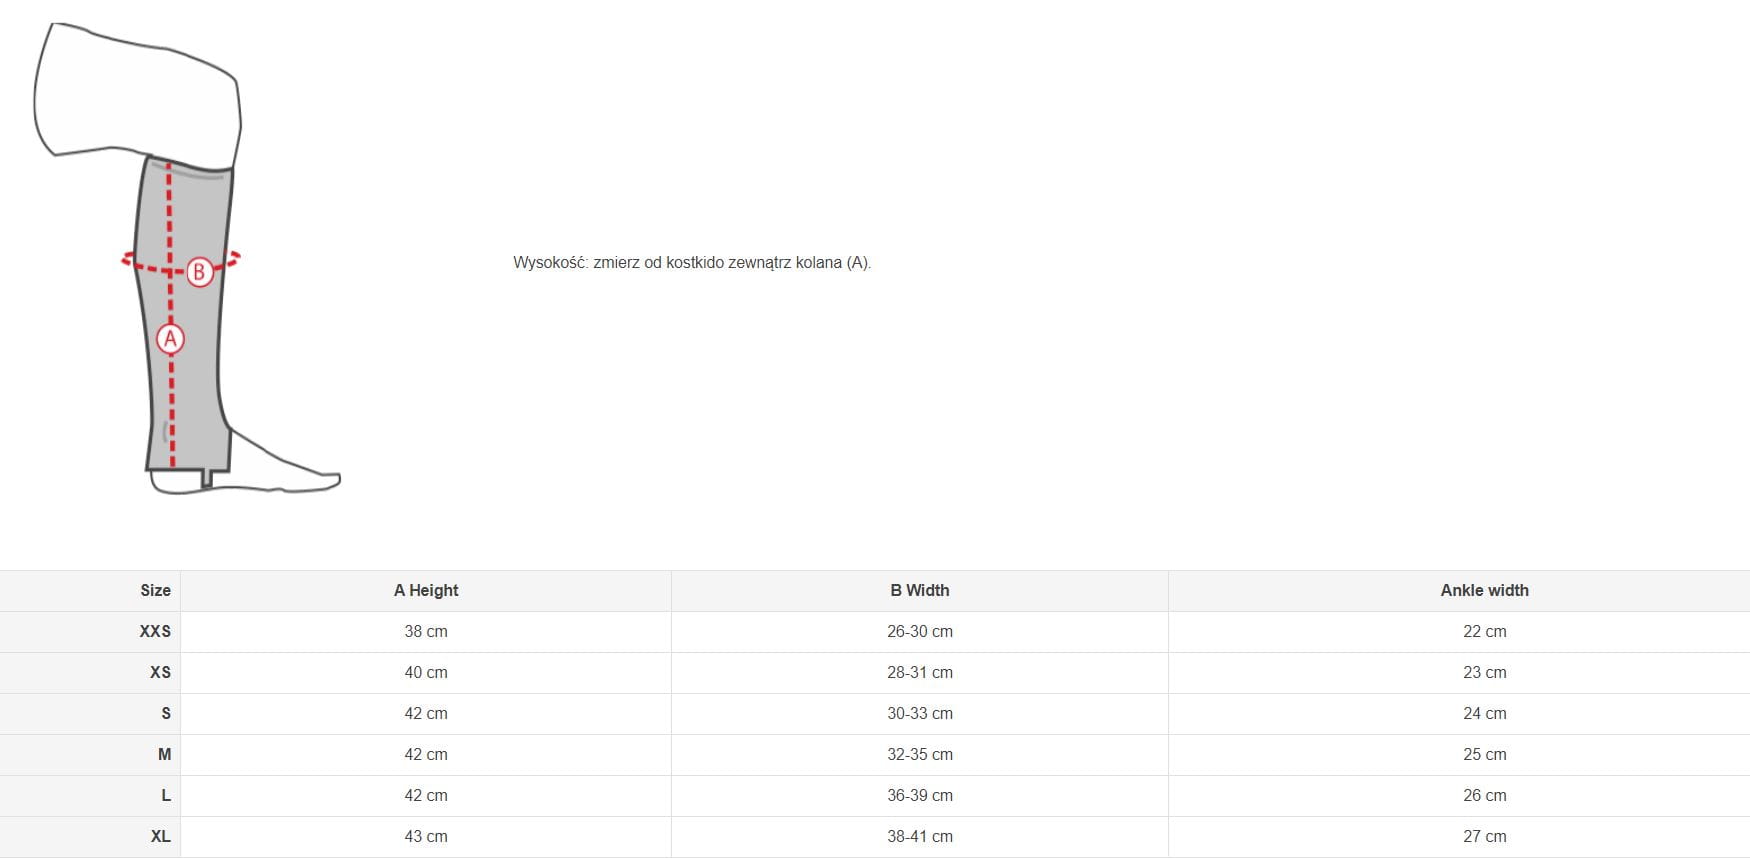The width and height of the screenshot is (1750, 859).
Task: Click the M size row label
Action: pyautogui.click(x=164, y=755)
